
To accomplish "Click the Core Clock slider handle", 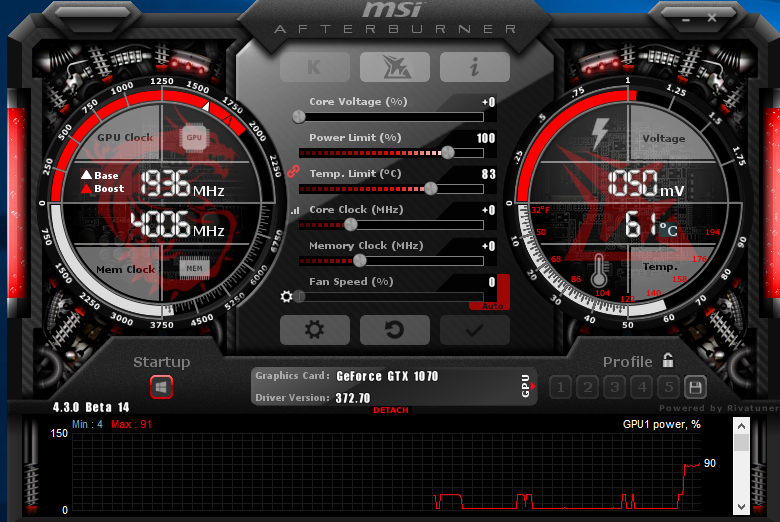I will point(351,224).
